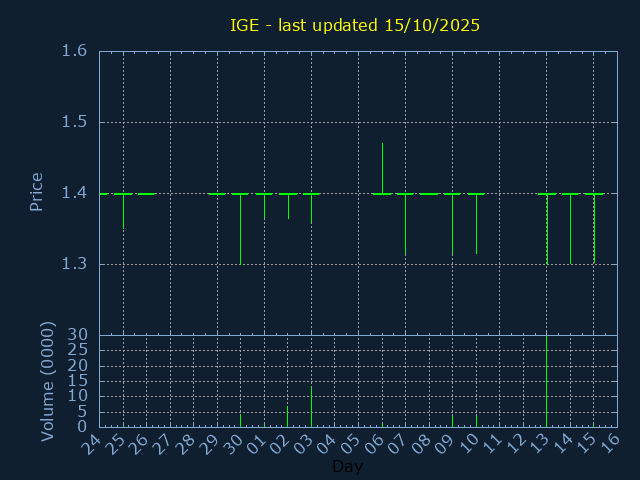
Task: Select the 1.3 price tick label
Action: pos(73,264)
